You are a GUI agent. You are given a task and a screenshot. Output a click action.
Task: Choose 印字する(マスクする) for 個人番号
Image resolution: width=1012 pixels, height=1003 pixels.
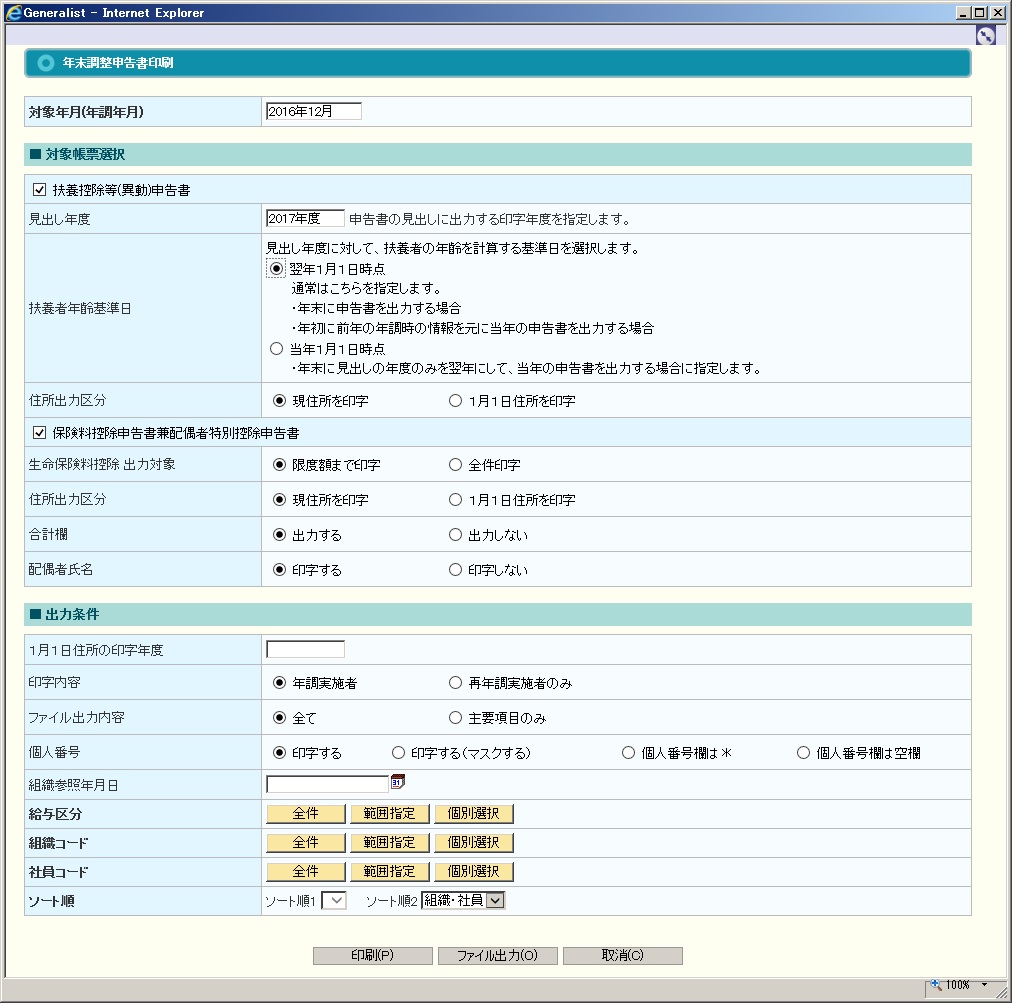(x=399, y=753)
